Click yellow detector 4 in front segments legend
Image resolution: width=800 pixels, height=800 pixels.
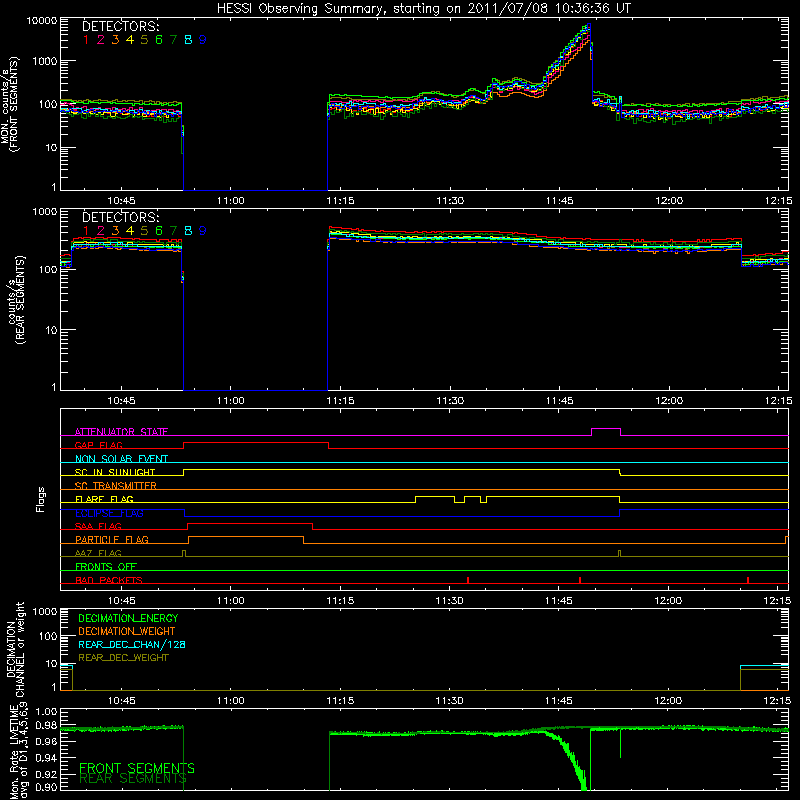[x=130, y=40]
